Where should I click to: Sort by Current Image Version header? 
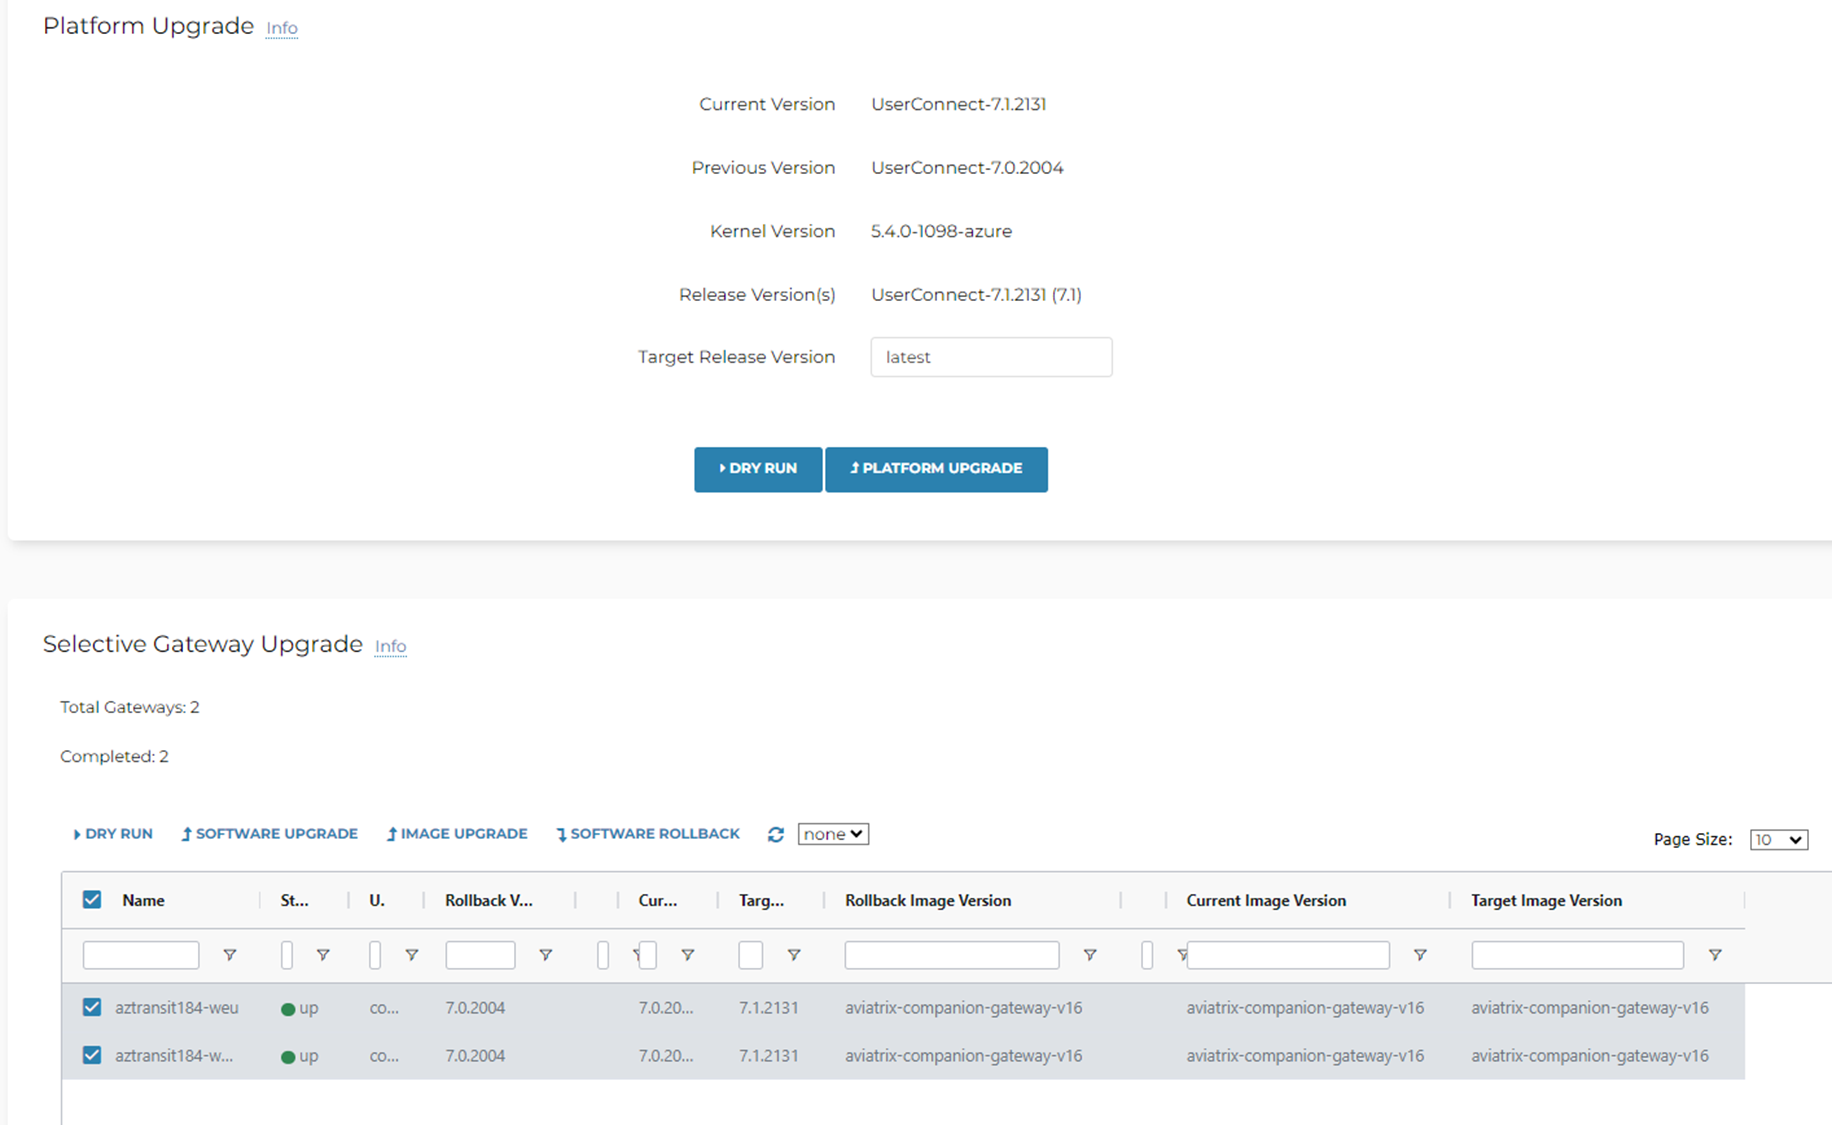(x=1266, y=900)
